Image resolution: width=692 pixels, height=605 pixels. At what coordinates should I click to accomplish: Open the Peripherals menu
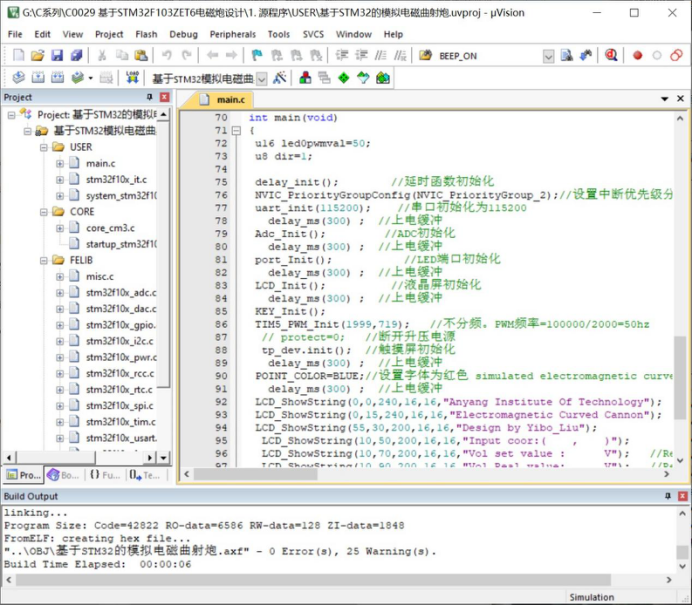[x=233, y=34]
